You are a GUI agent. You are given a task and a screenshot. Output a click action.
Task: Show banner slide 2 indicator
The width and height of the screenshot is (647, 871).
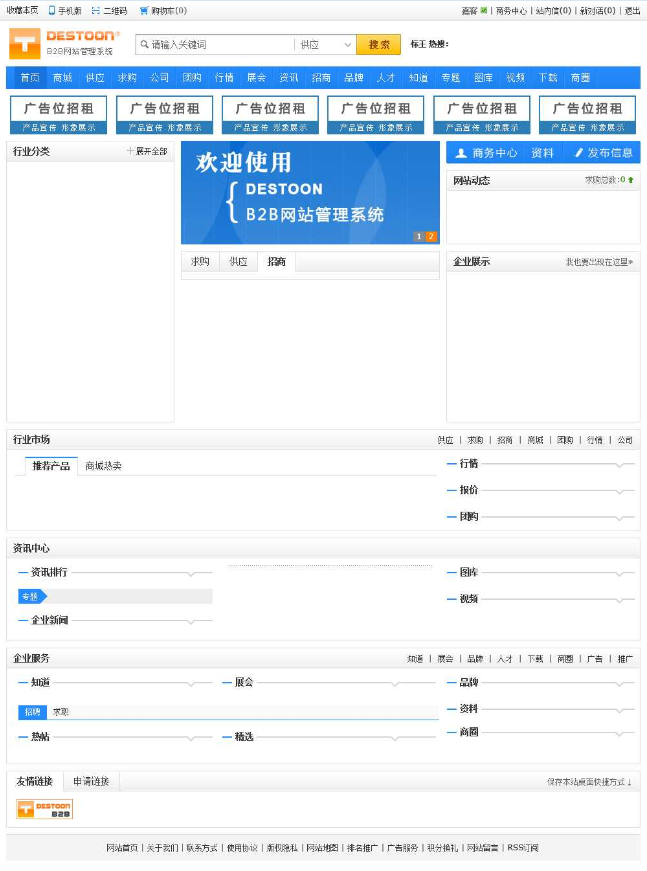[x=431, y=236]
